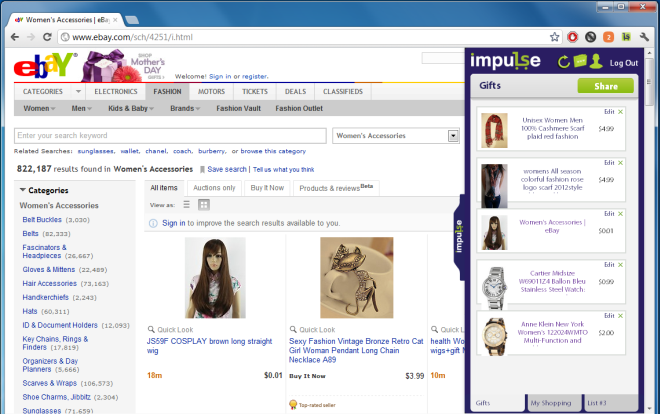Screen dimensions: 660x414
Task: Switch to My Shopping list tab
Action: click(553, 403)
